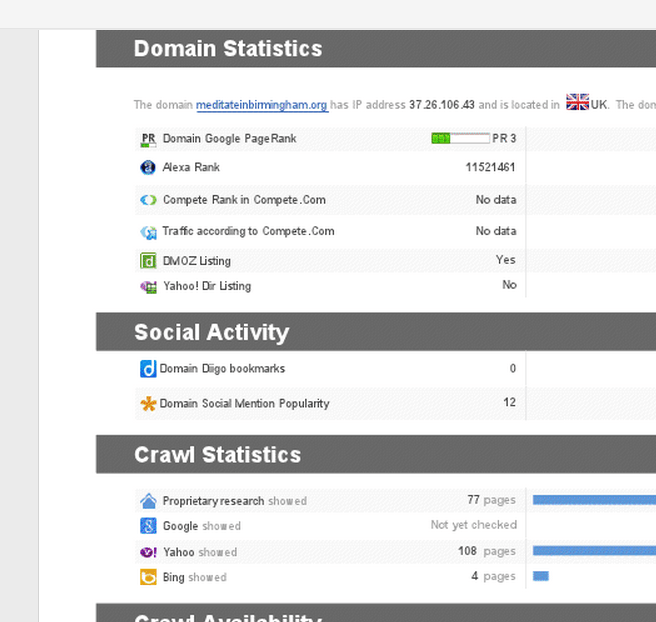Click the Domain Google PageRank label
The image size is (656, 622).
pyautogui.click(x=229, y=138)
